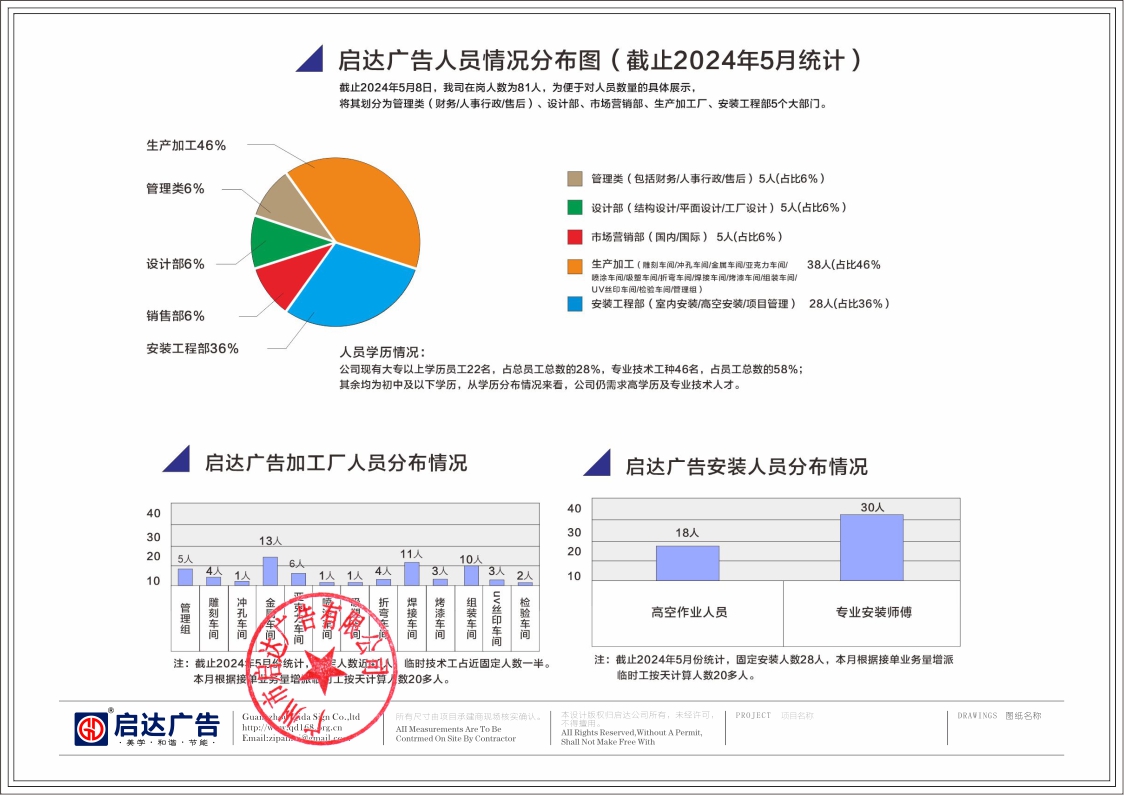Click the 雕刻车间 category label
Screen dimensions: 1124x795
[x=214, y=618]
